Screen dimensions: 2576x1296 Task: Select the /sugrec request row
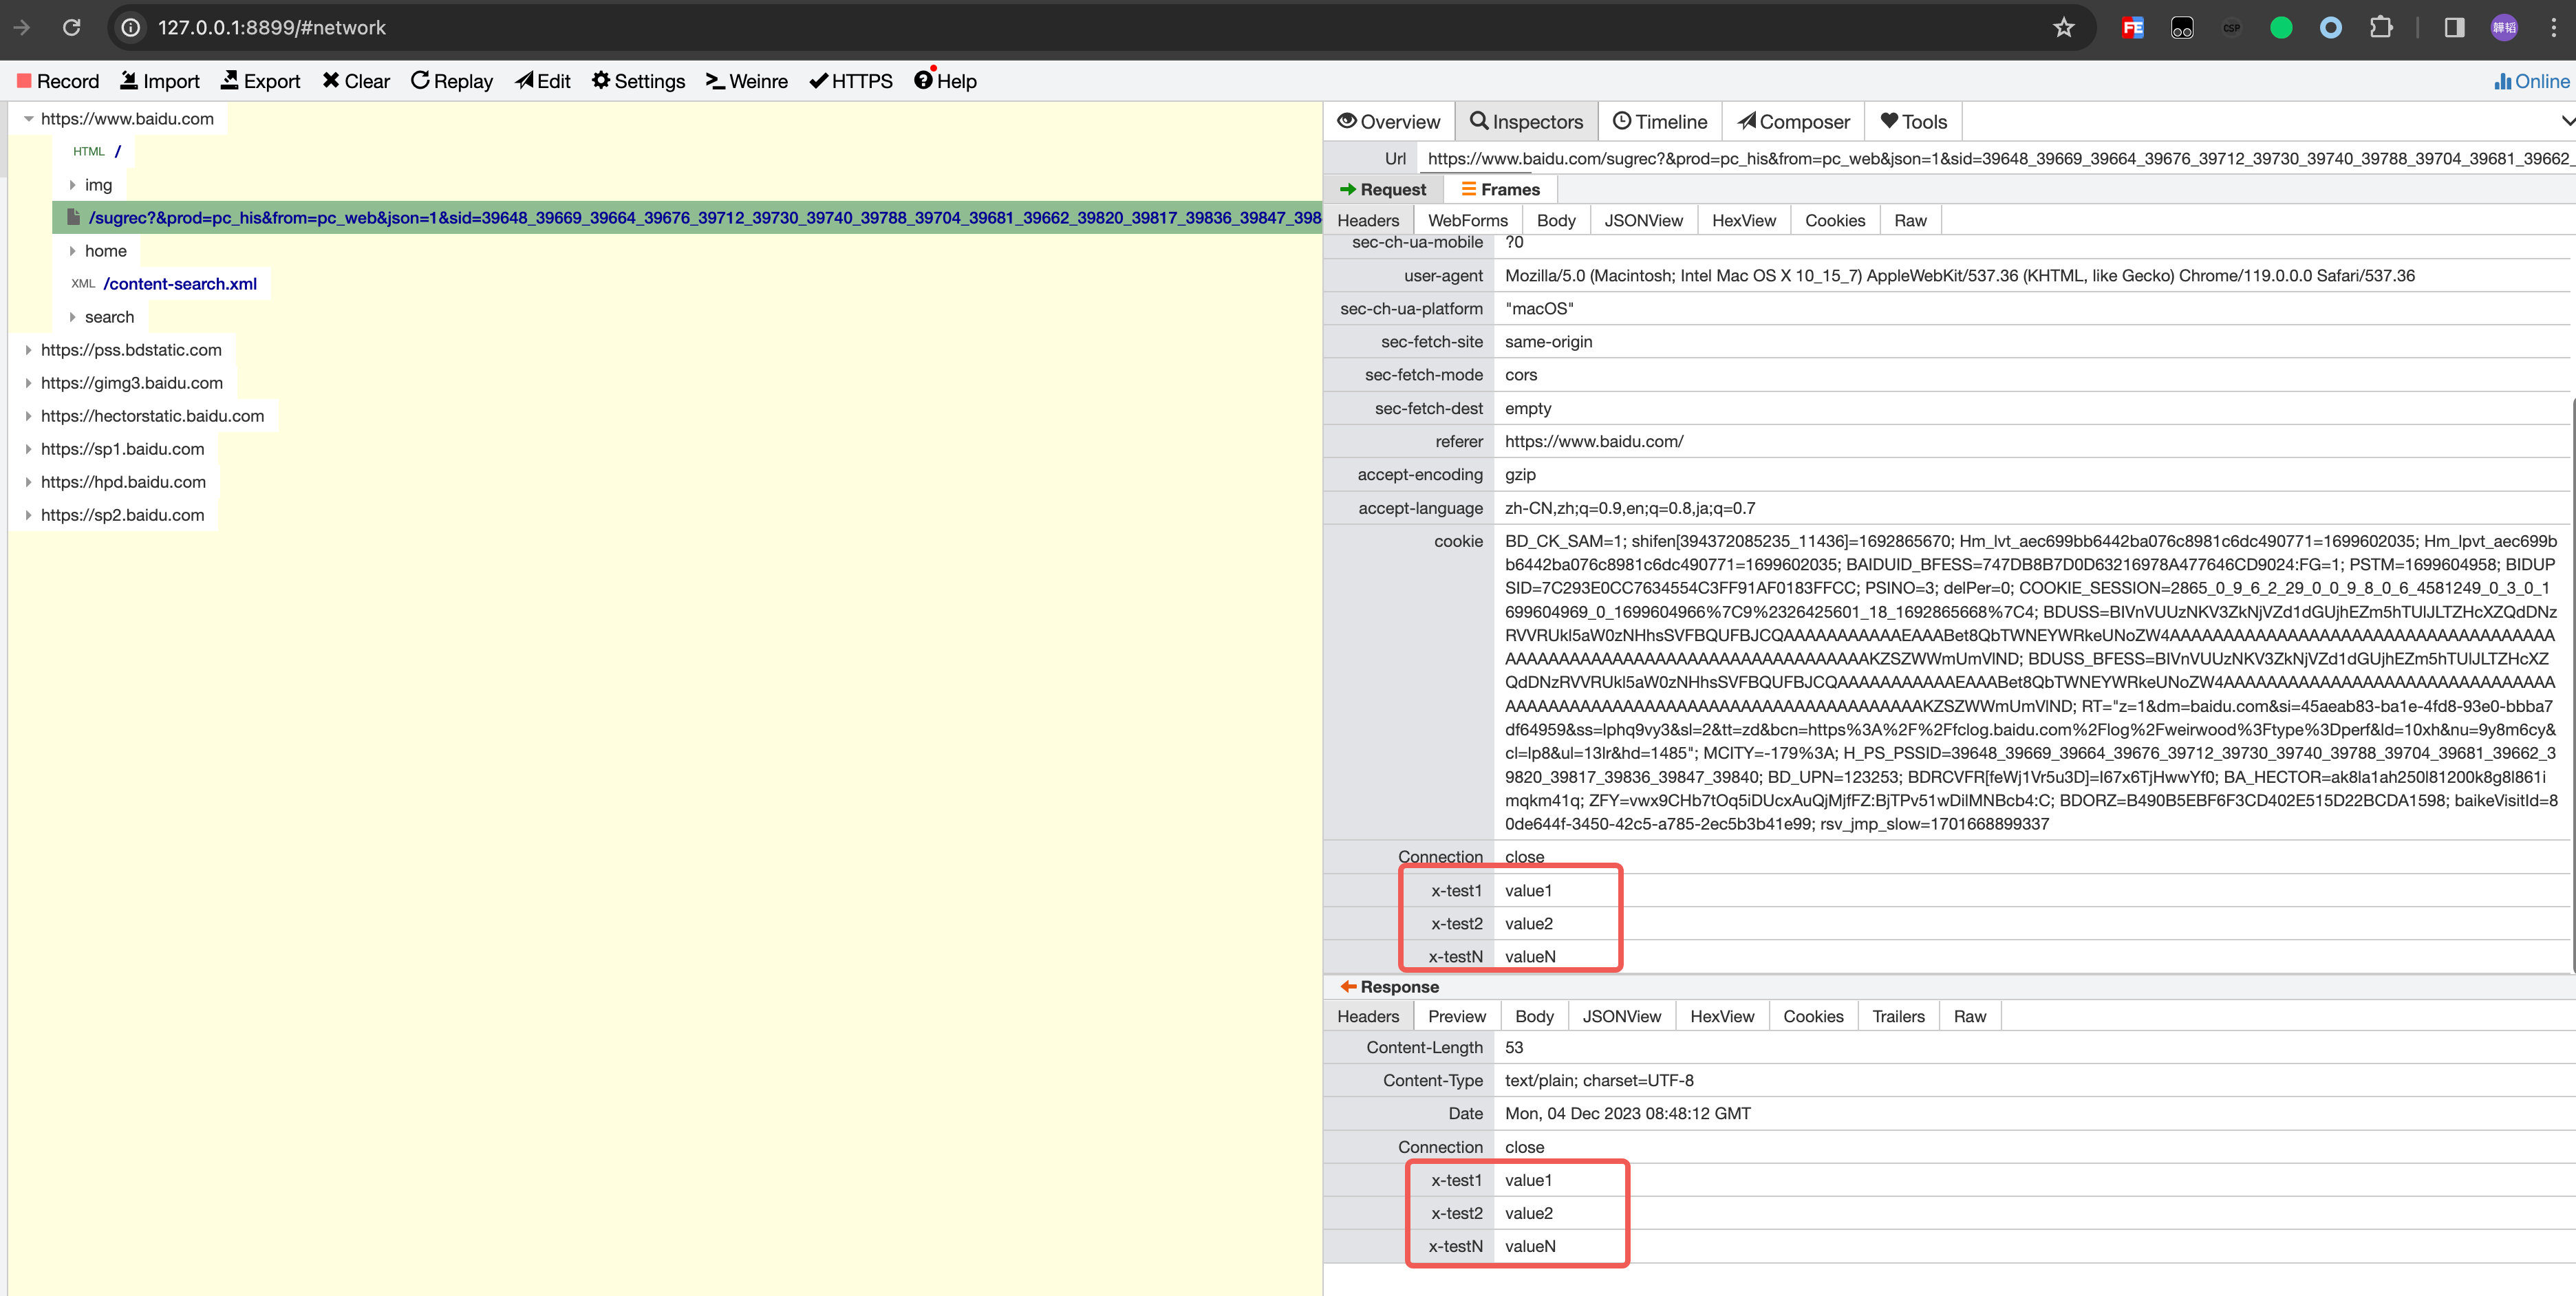click(687, 217)
